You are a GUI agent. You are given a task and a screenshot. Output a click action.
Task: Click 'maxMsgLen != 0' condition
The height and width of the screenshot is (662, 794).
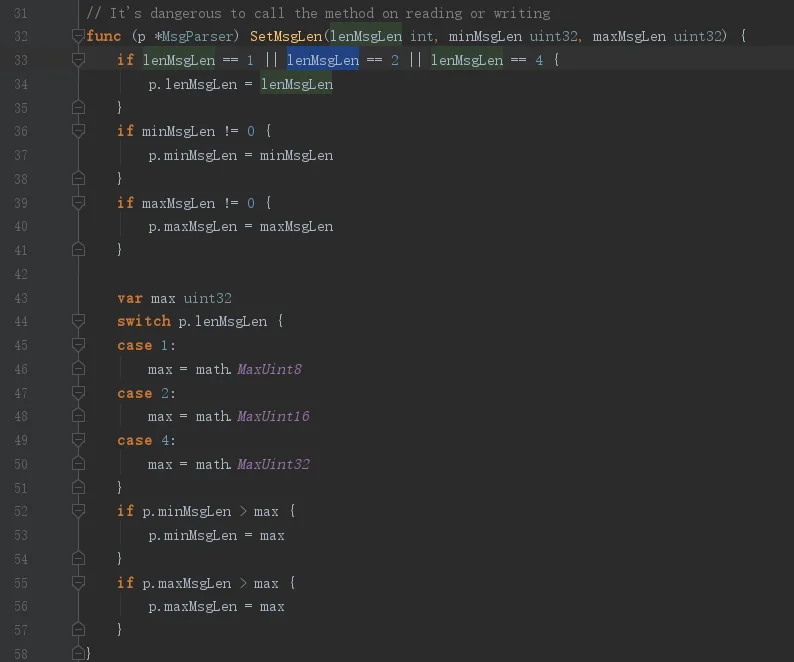point(198,203)
